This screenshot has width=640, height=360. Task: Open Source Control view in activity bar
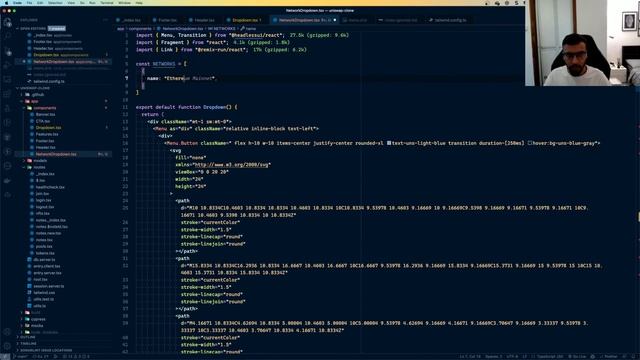tap(7, 51)
